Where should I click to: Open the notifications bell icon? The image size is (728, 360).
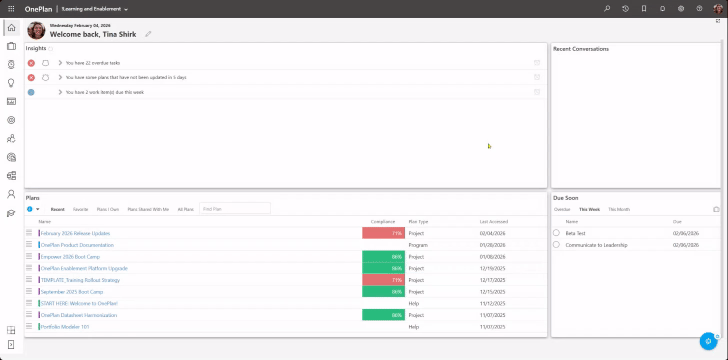click(x=663, y=9)
